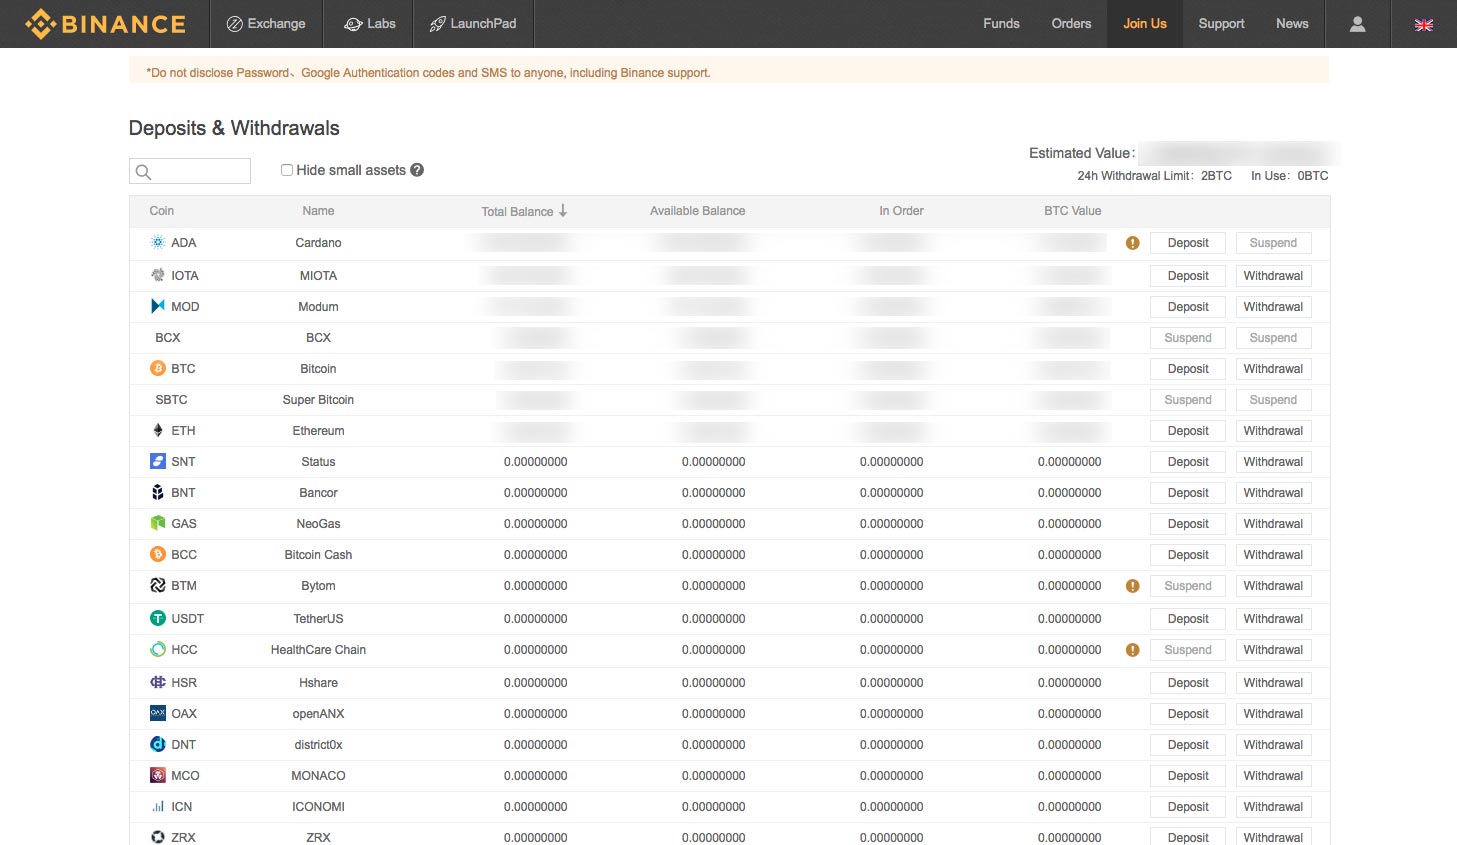Click the MOD Modum coin icon
The width and height of the screenshot is (1457, 845).
tap(157, 306)
